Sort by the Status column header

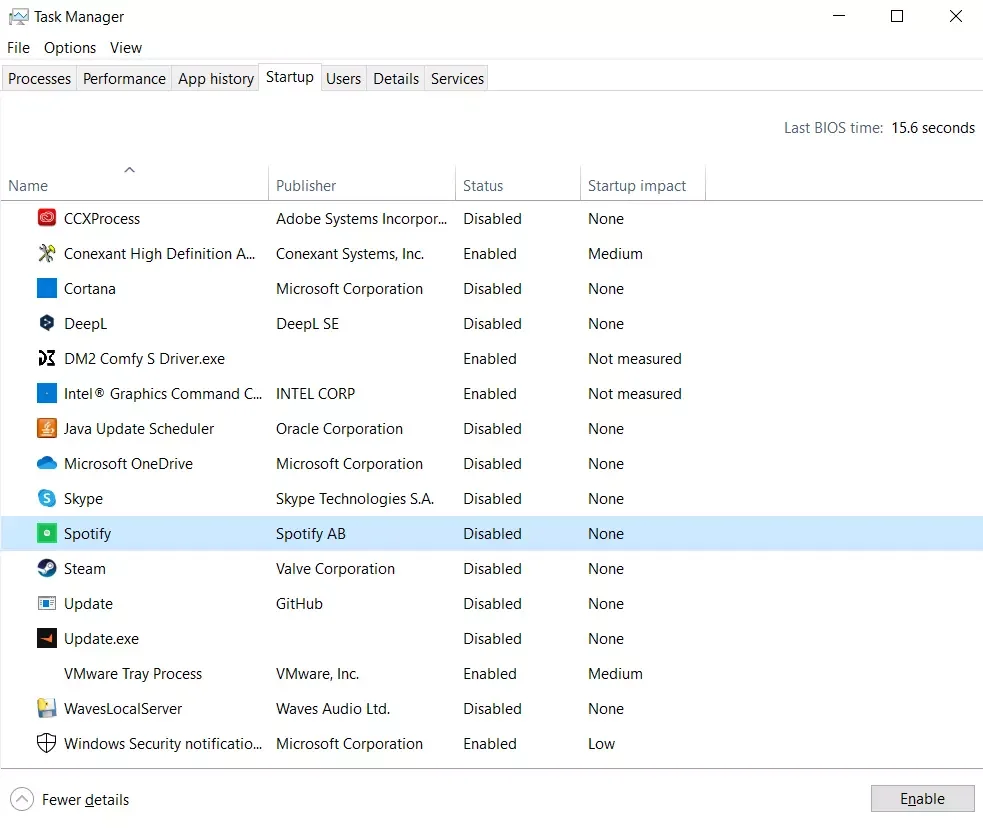click(518, 186)
